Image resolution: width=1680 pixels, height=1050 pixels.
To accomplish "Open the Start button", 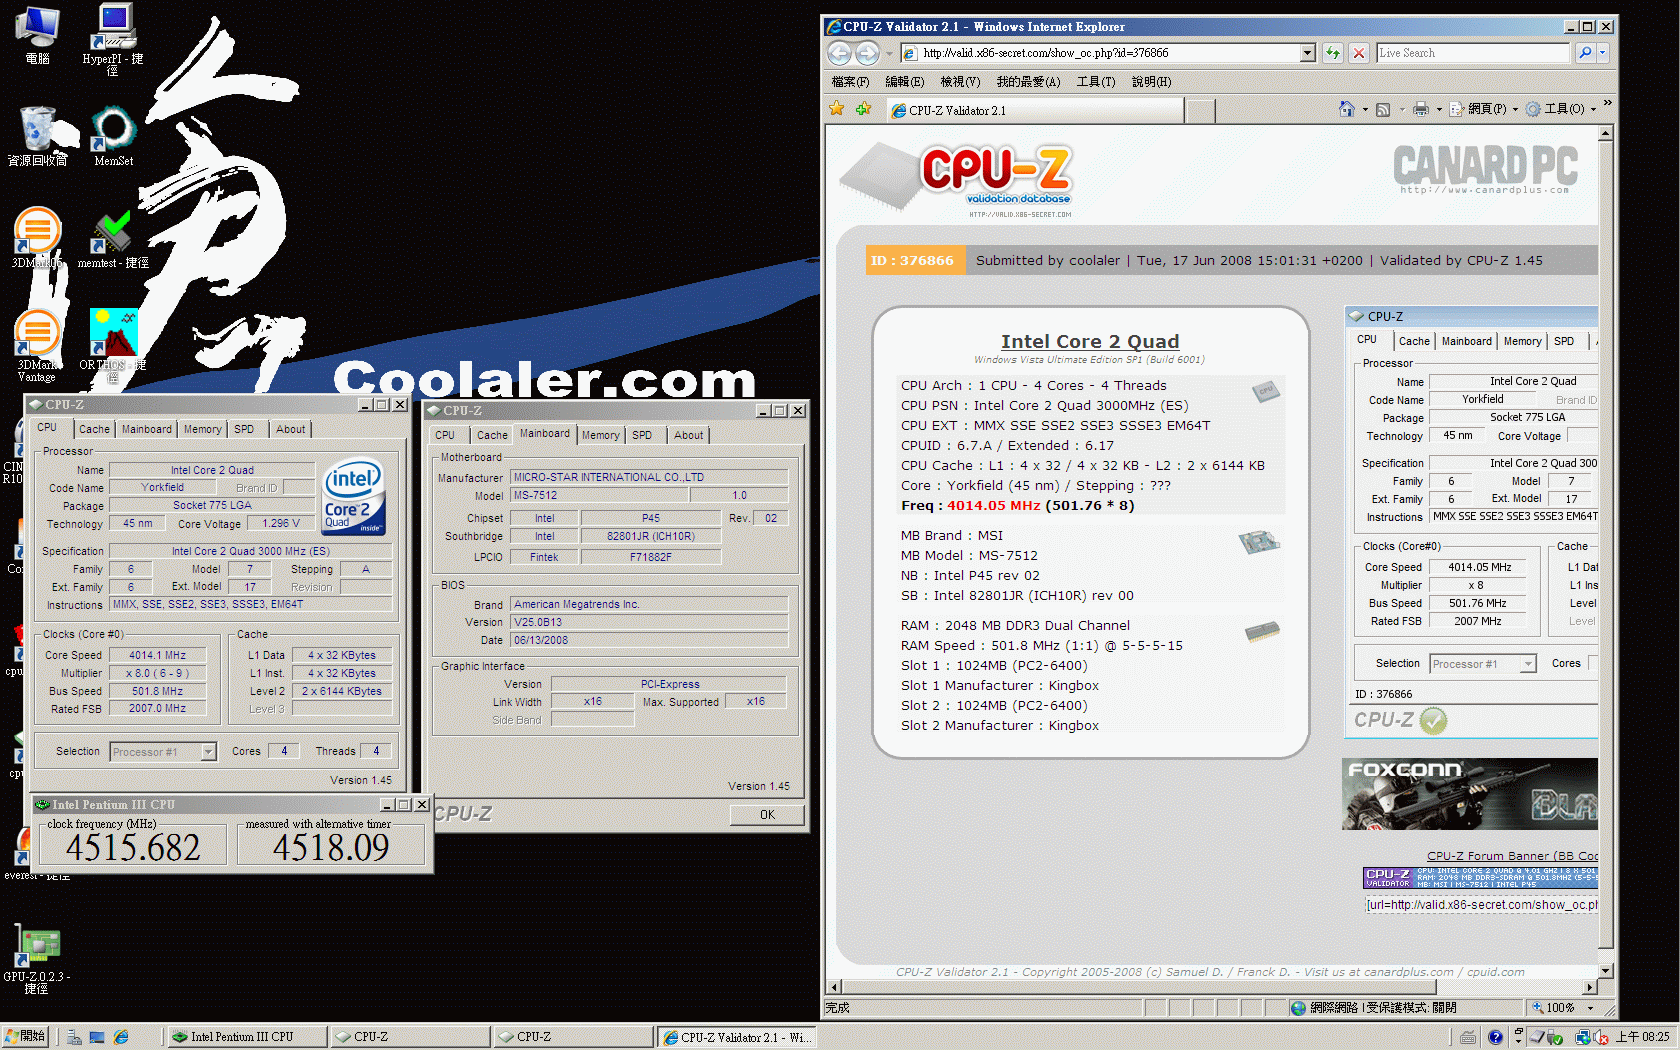I will (x=25, y=1037).
